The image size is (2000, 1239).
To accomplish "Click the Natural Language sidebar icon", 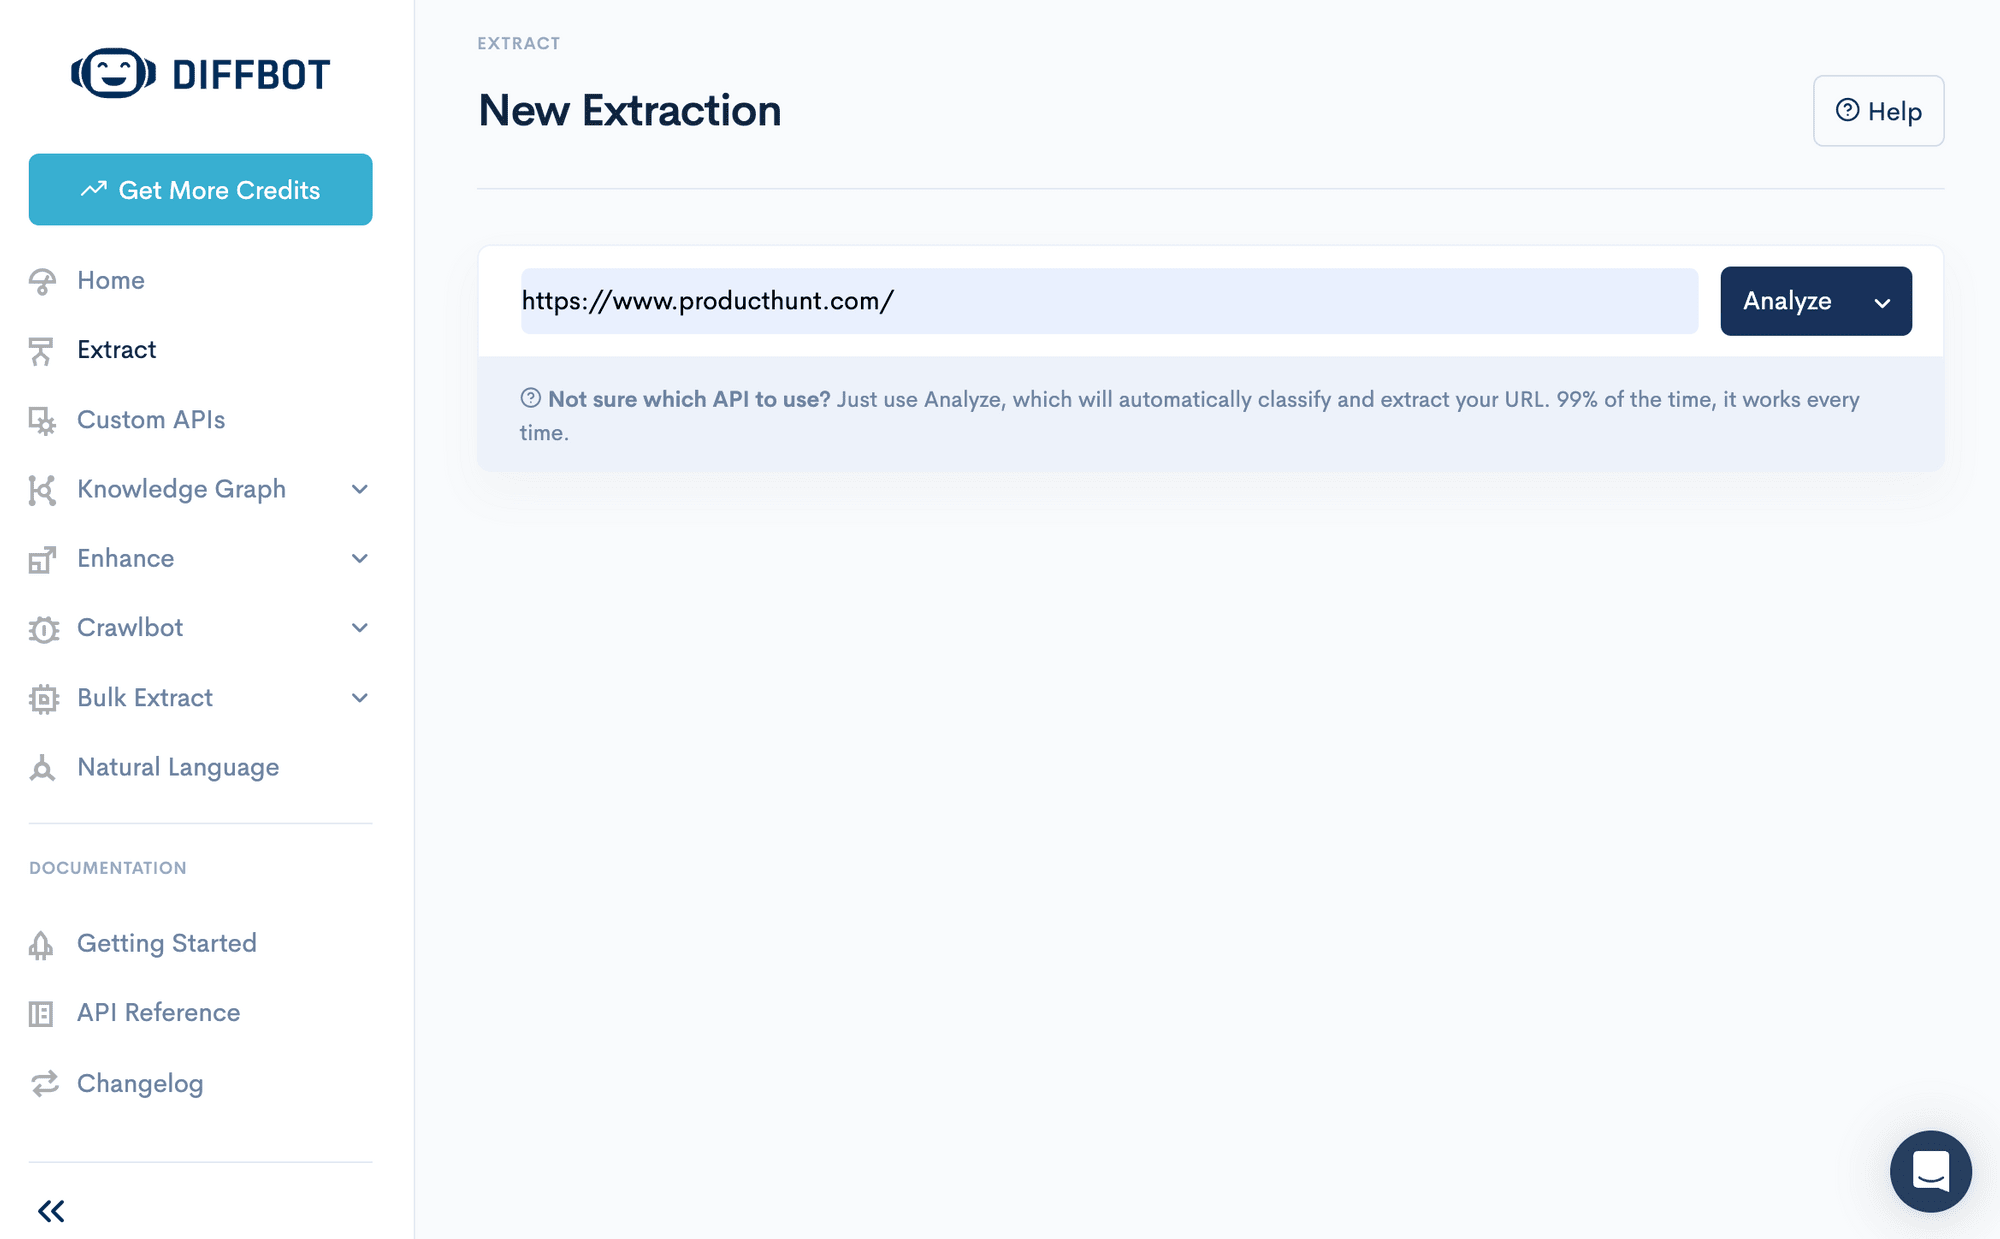I will tap(43, 767).
